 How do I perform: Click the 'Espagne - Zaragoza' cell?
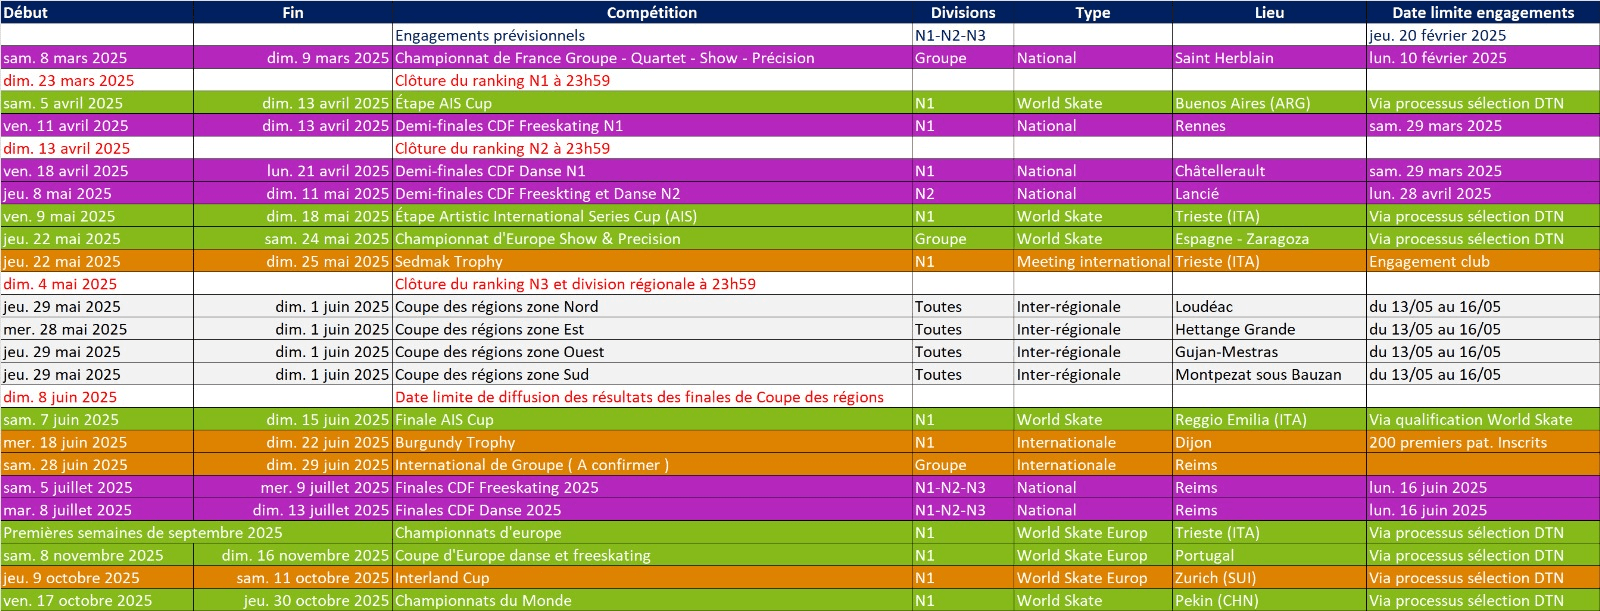(x=1269, y=239)
